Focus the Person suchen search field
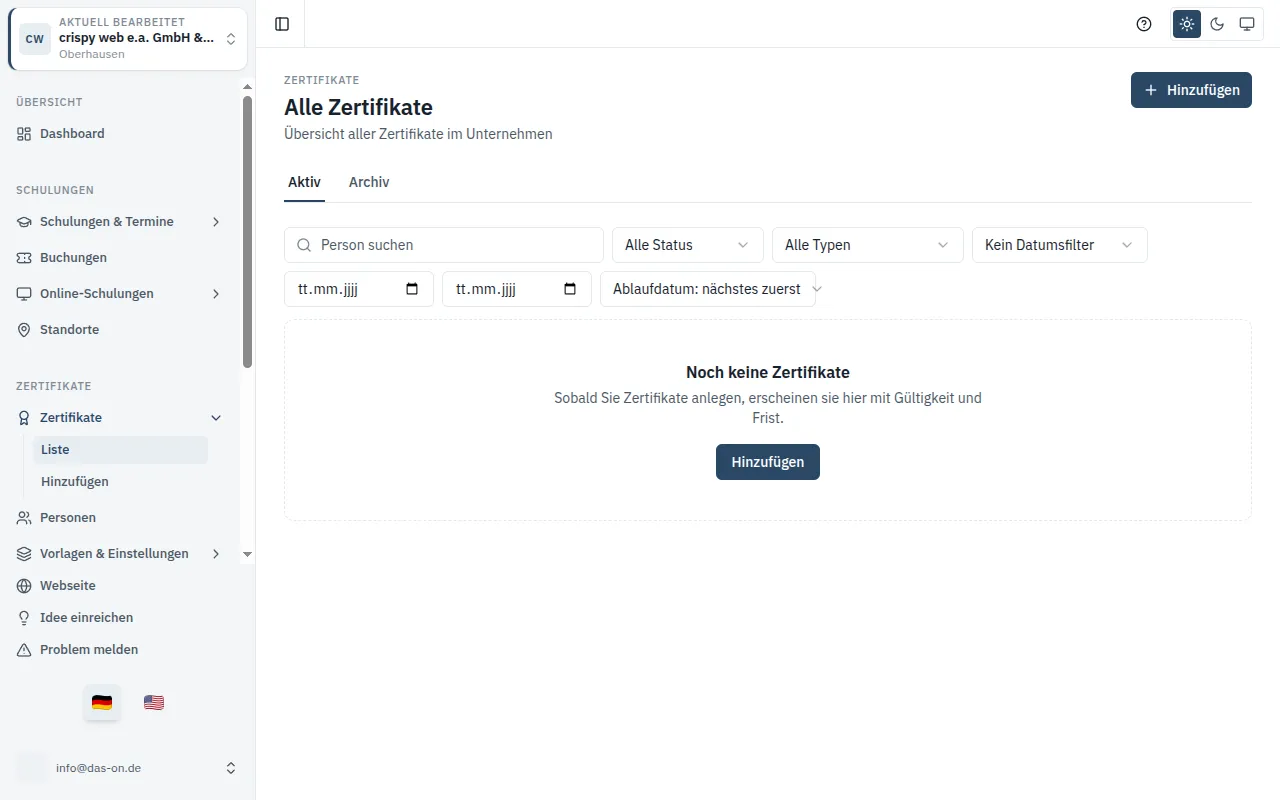 (444, 245)
